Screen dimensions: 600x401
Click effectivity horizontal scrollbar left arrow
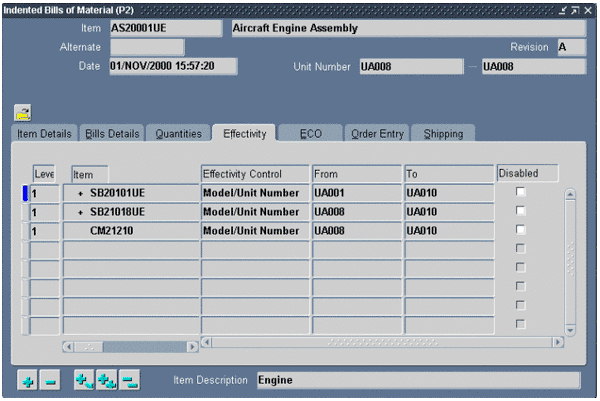[206, 342]
